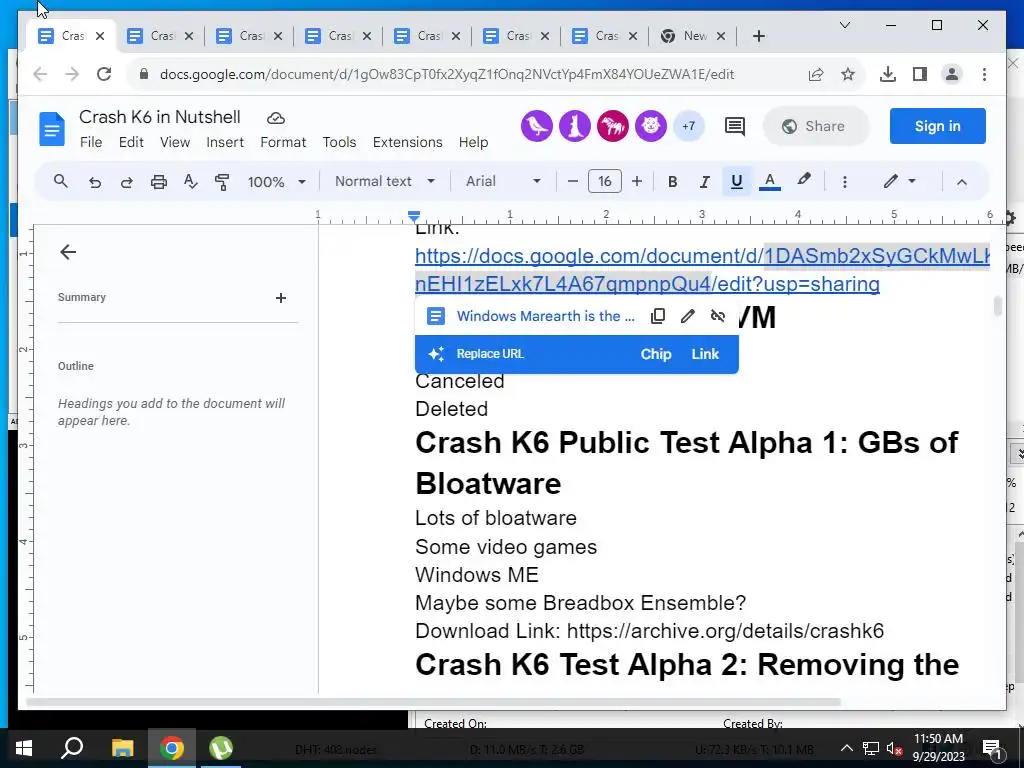
Task: Activate the paint format tool
Action: pyautogui.click(x=222, y=182)
